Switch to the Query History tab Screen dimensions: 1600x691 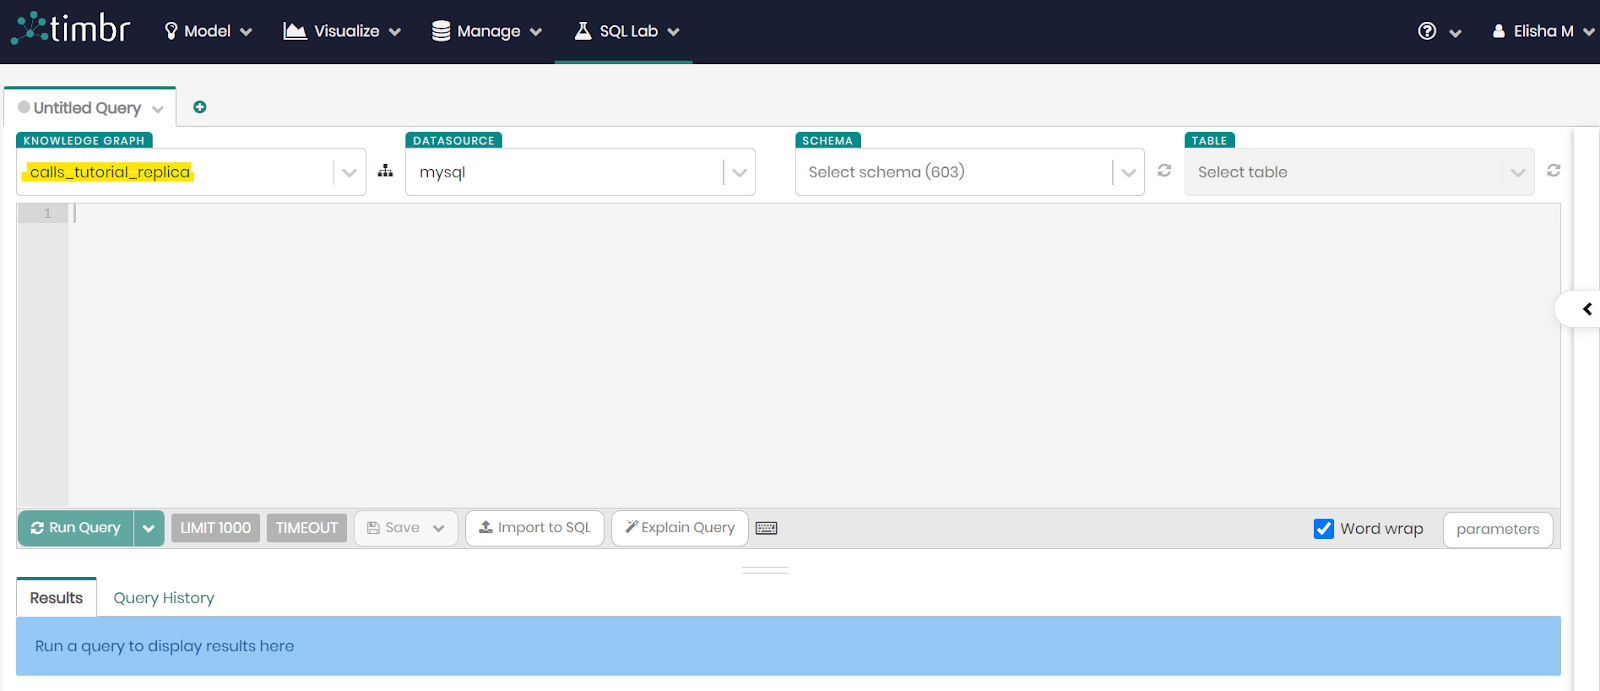[x=164, y=598]
